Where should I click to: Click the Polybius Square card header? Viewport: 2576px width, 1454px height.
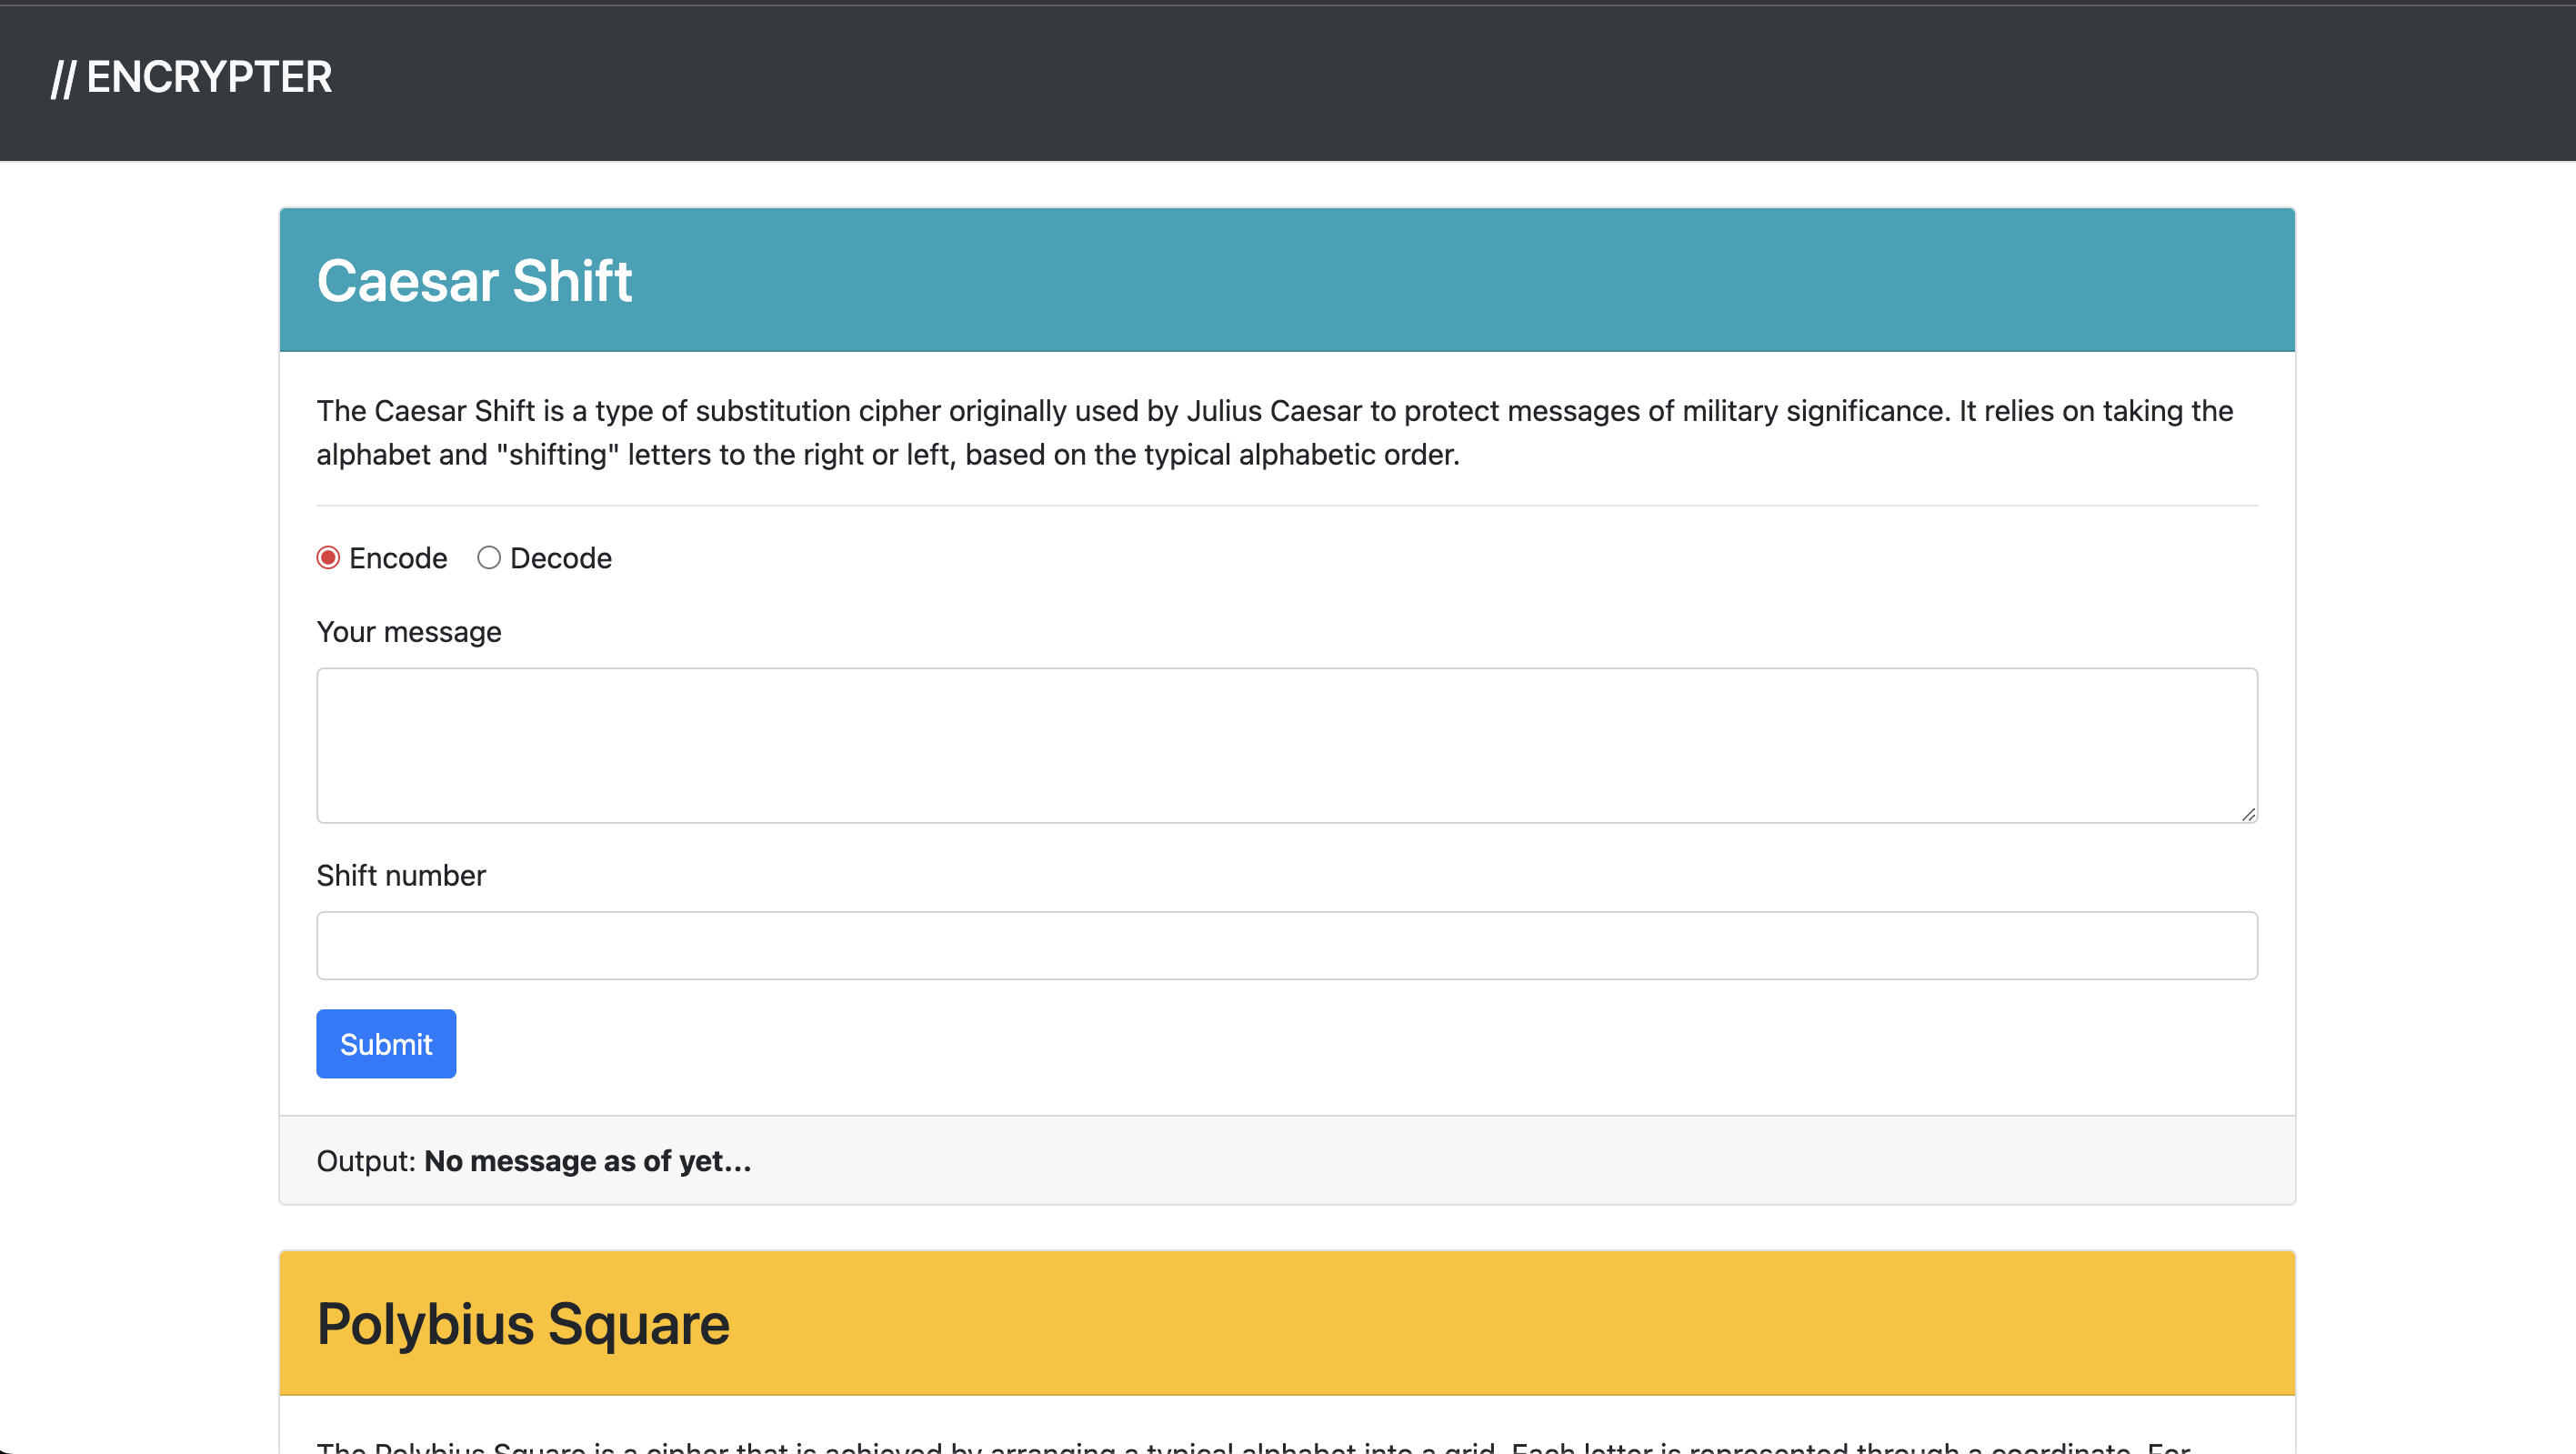(x=1287, y=1322)
